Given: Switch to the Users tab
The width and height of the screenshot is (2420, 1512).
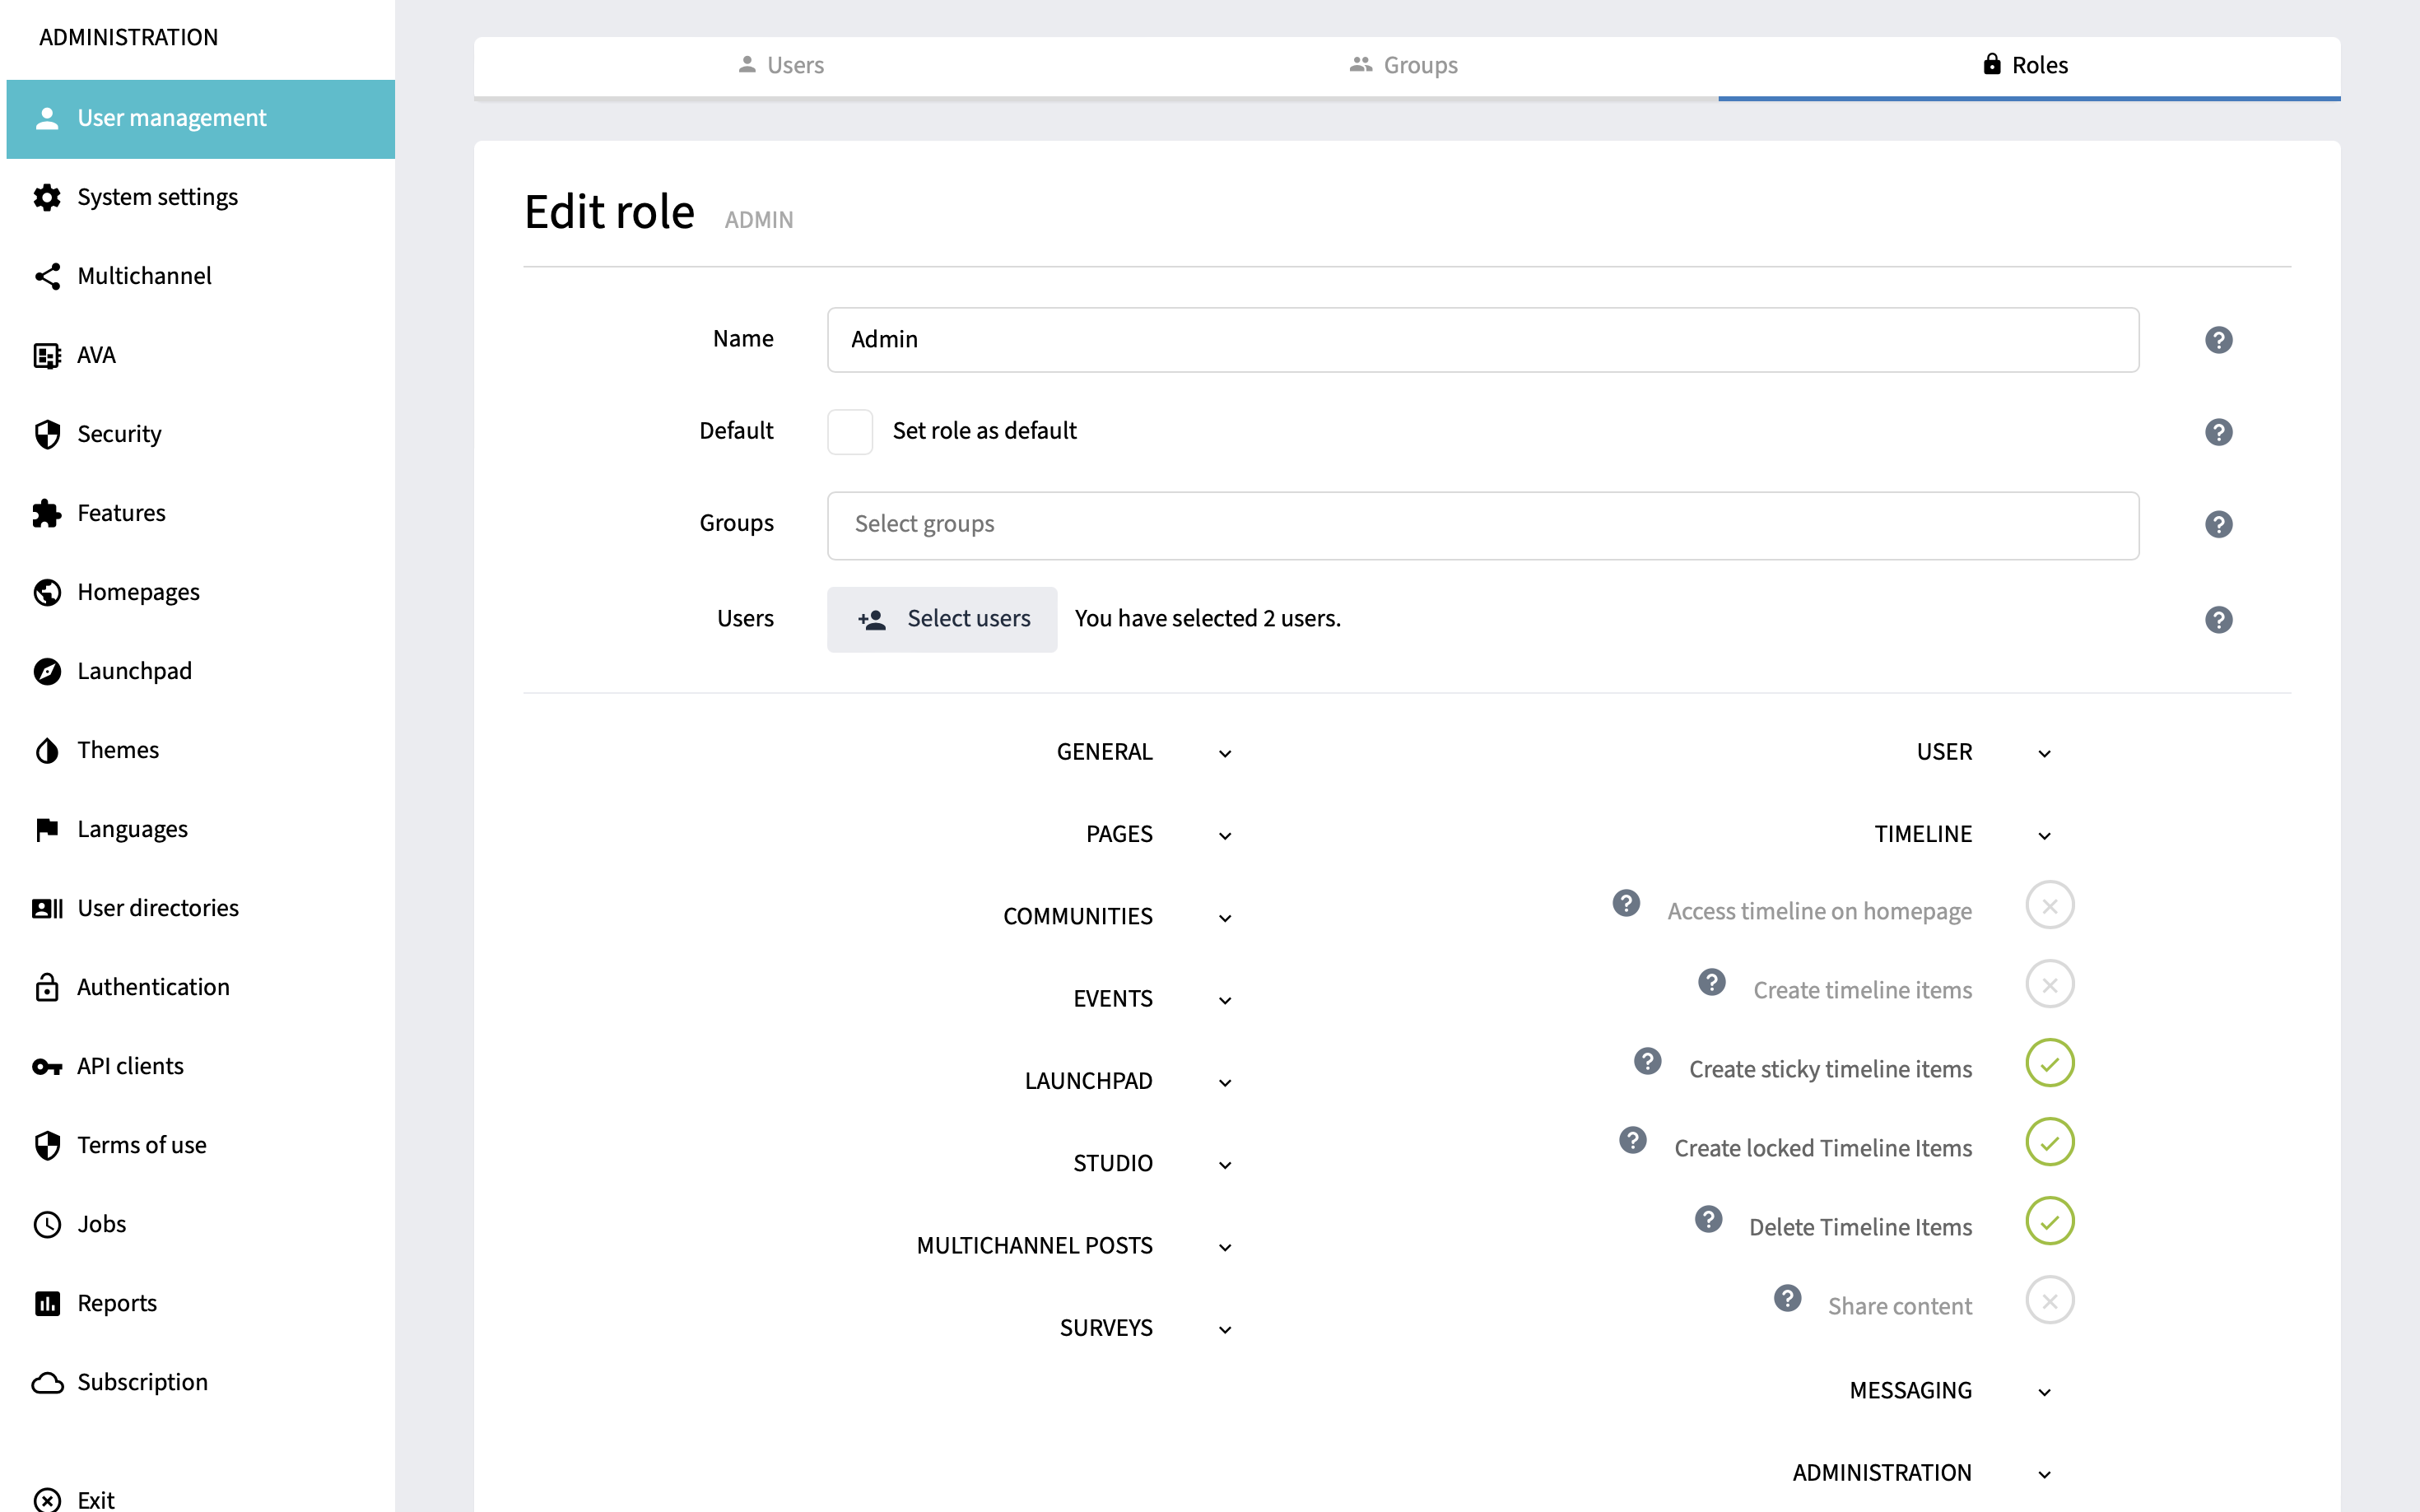Looking at the screenshot, I should point(781,66).
